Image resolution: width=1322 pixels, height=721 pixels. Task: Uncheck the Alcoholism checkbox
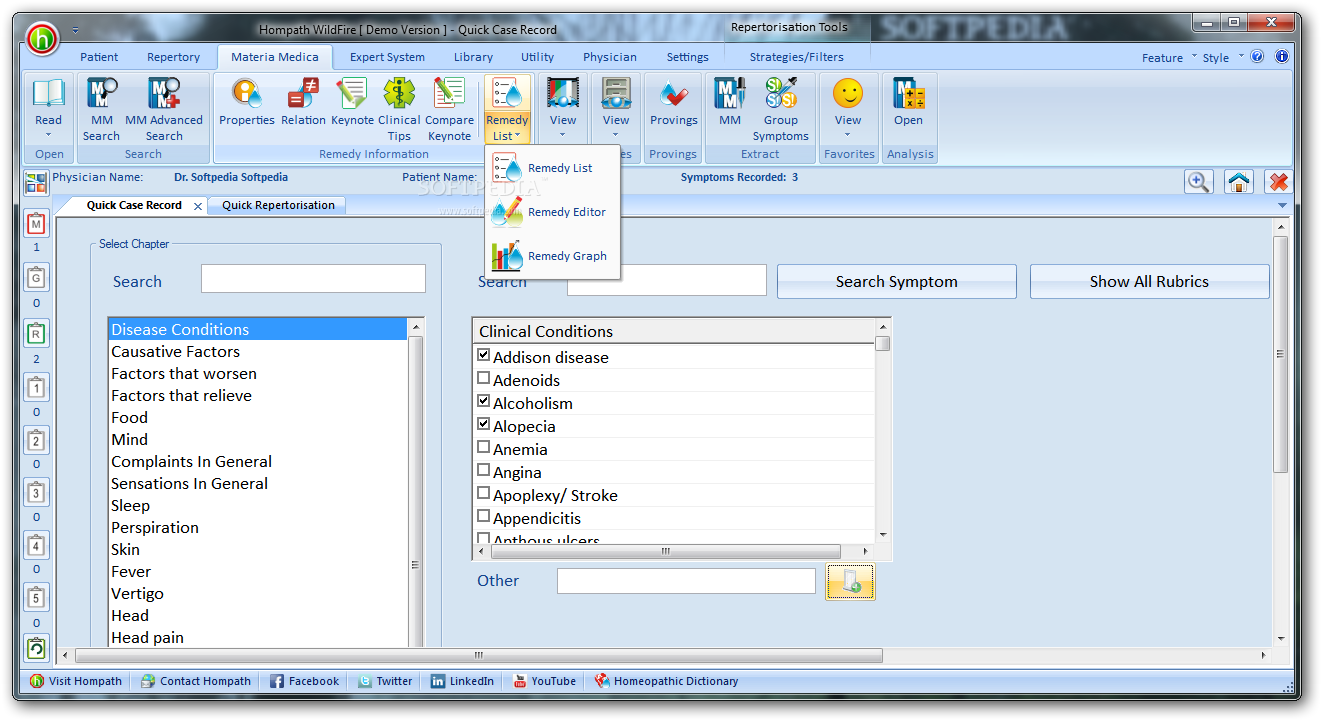[484, 401]
